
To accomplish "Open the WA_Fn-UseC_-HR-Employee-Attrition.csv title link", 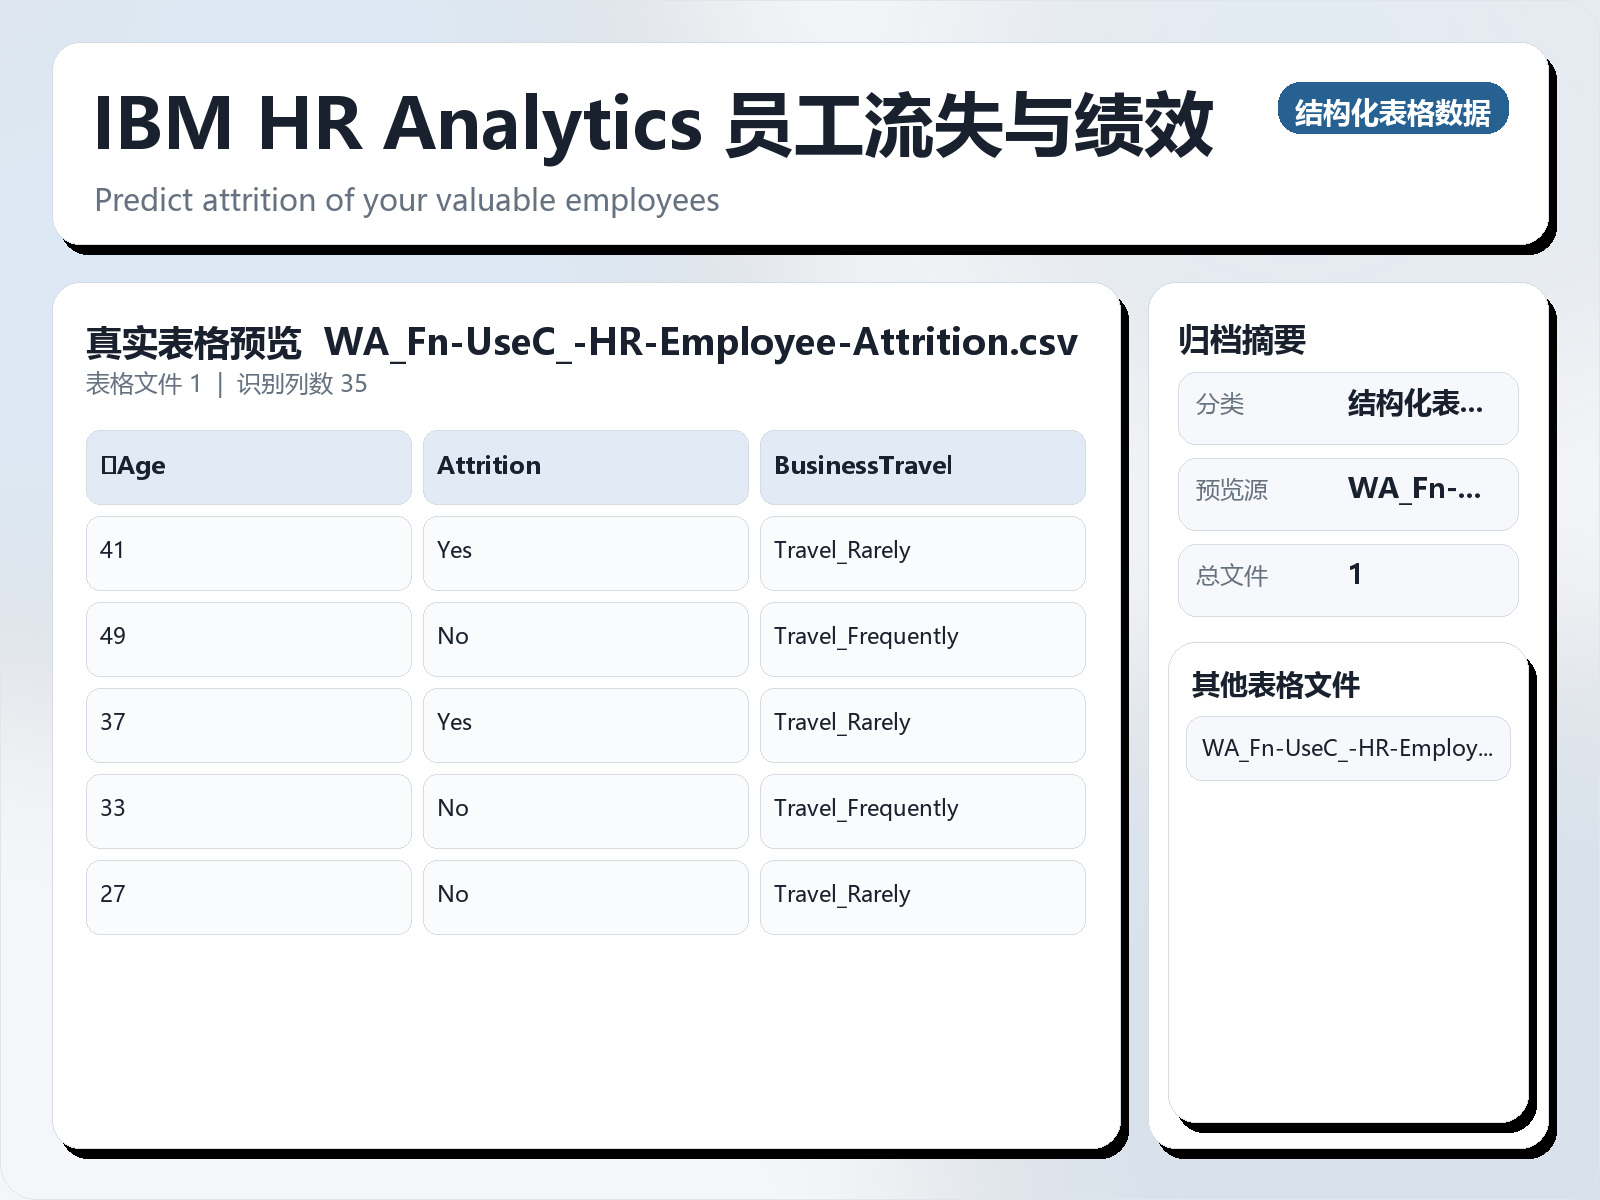I will pyautogui.click(x=701, y=342).
